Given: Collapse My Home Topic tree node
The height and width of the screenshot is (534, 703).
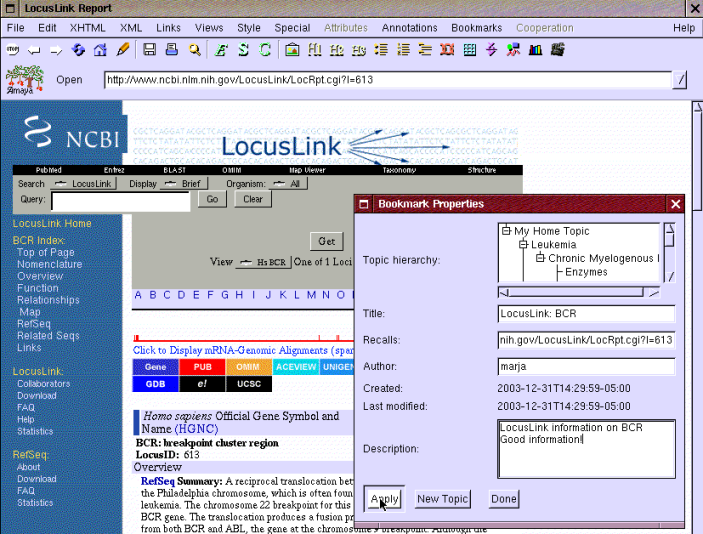Looking at the screenshot, I should pos(507,231).
